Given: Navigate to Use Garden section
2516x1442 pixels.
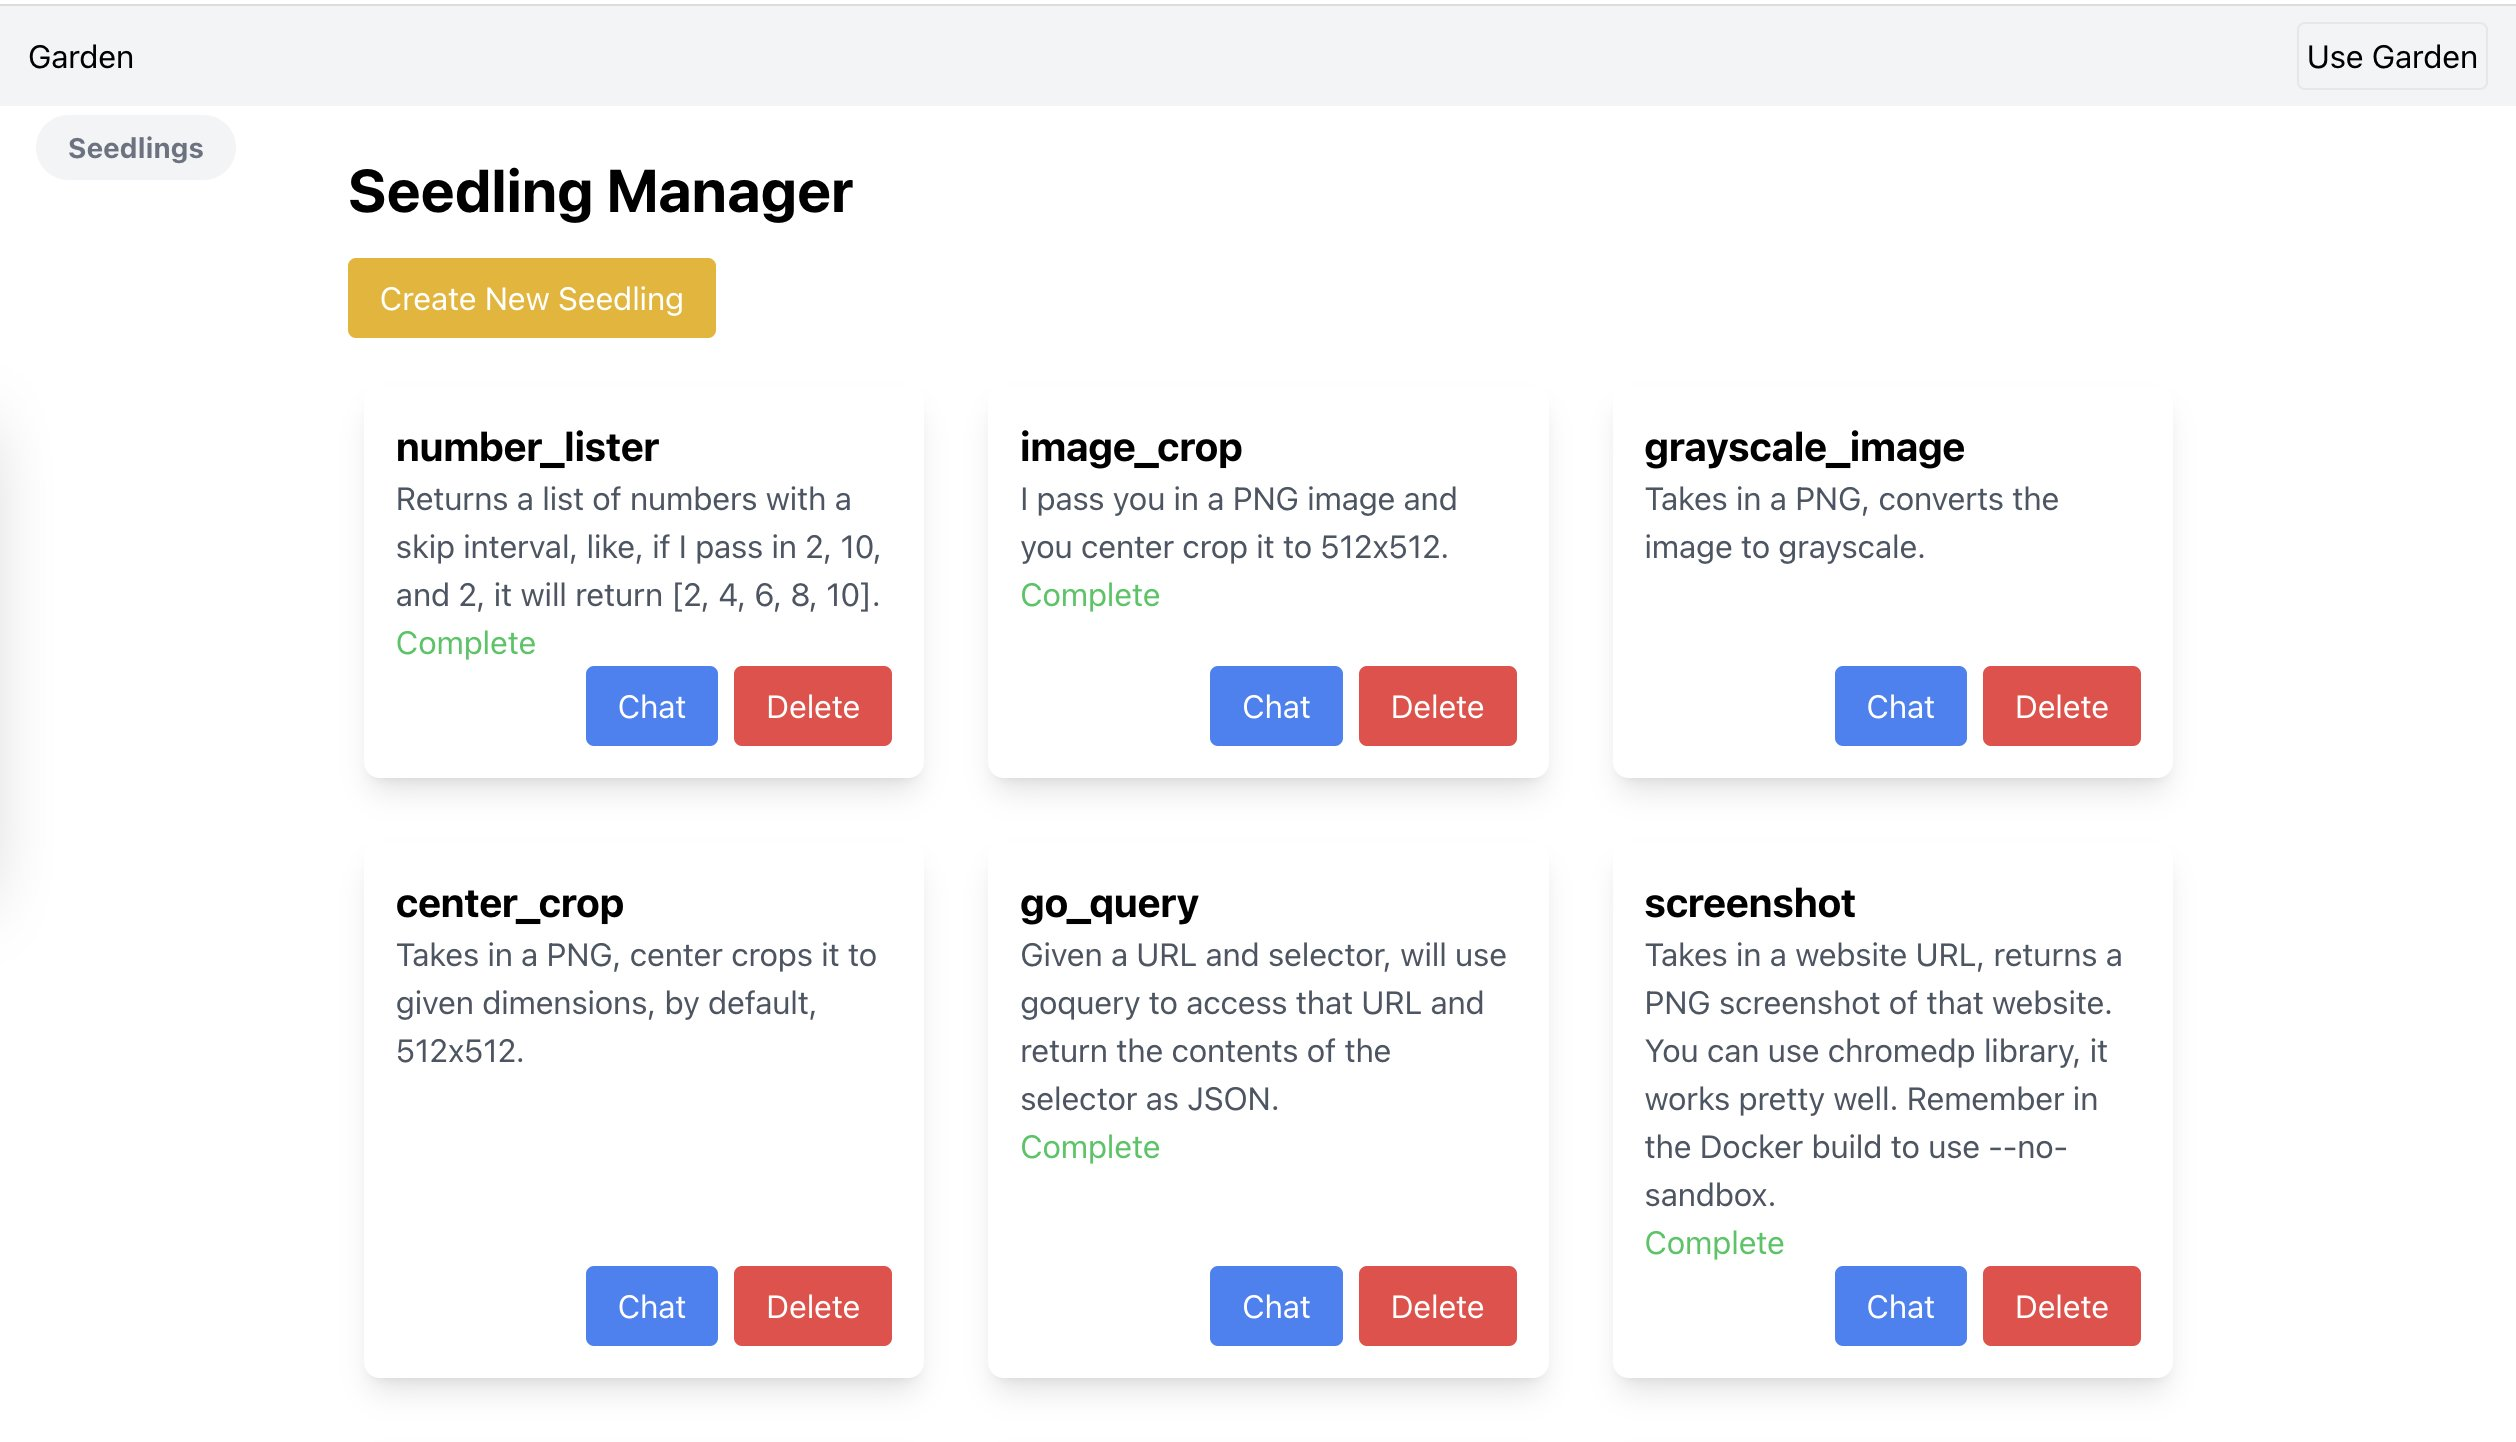Looking at the screenshot, I should pos(2390,55).
